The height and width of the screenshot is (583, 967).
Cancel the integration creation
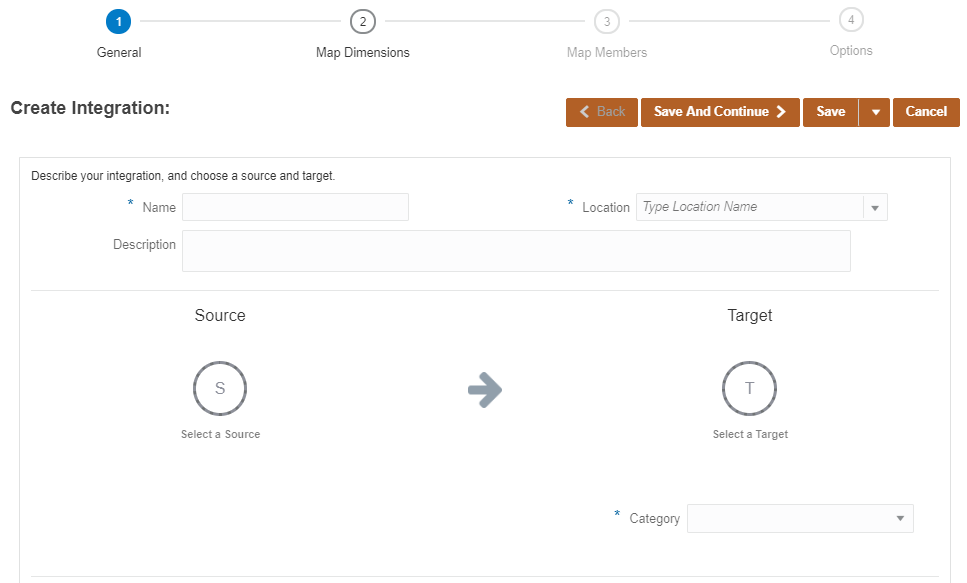click(925, 112)
